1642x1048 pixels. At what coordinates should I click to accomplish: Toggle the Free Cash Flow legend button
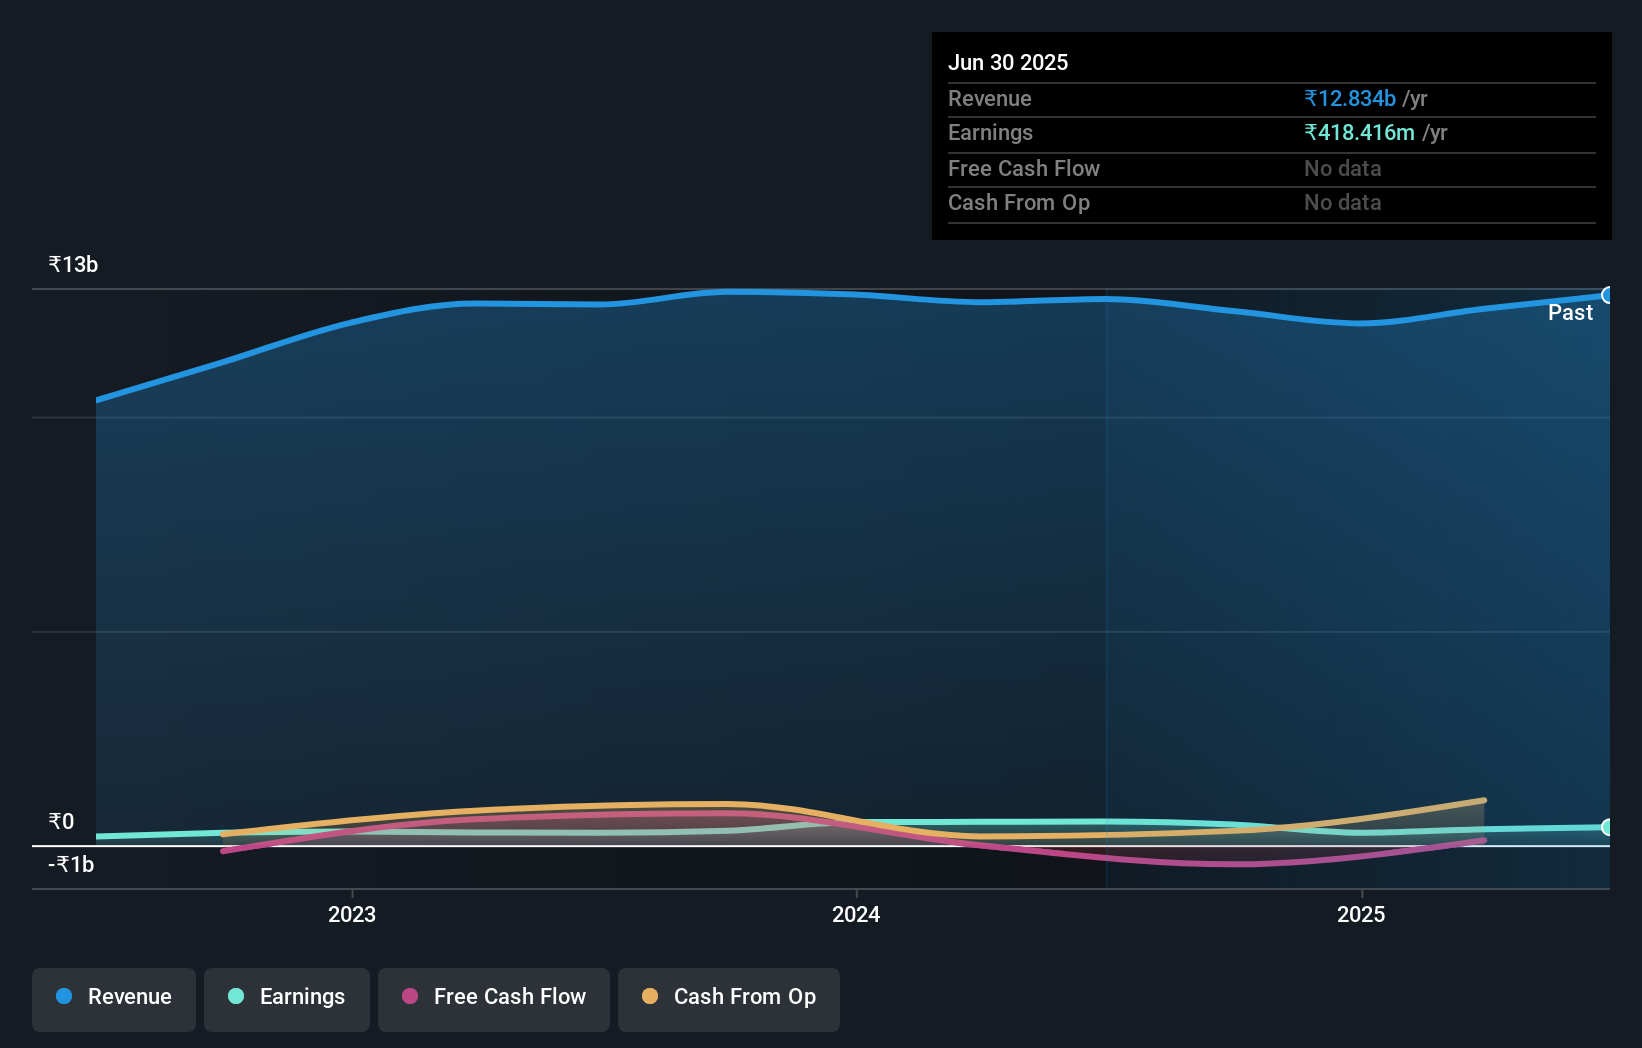[494, 999]
